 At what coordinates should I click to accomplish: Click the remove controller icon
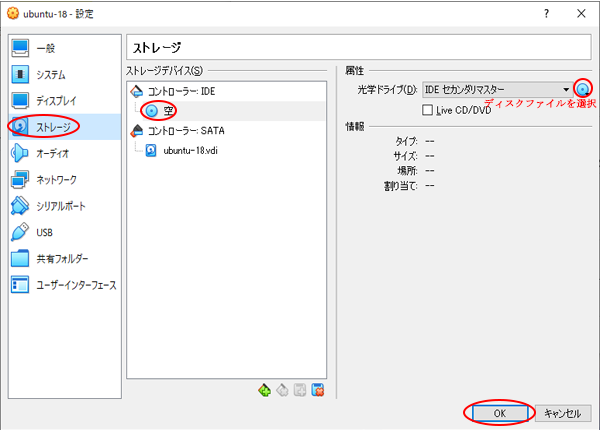(x=282, y=390)
